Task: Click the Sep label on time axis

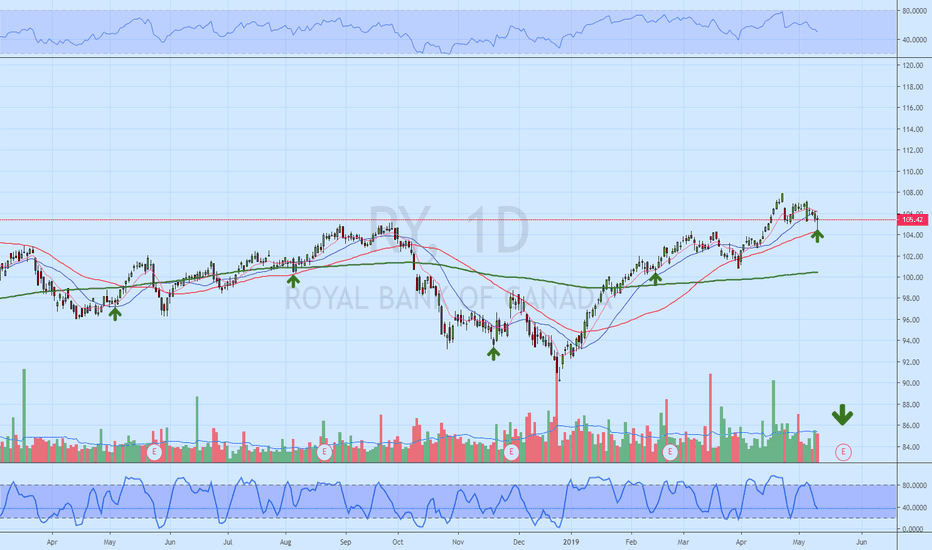Action: click(346, 542)
